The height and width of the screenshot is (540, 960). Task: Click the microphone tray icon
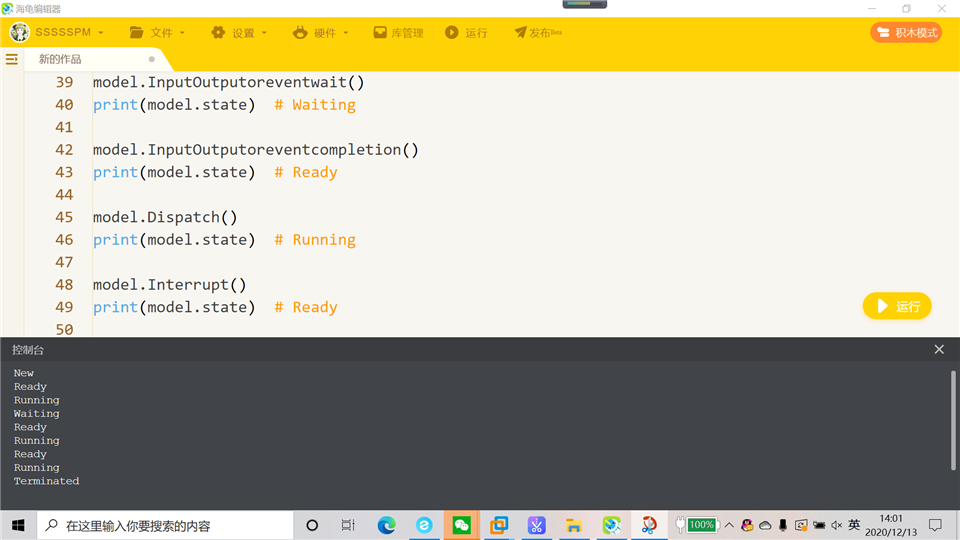(x=783, y=525)
